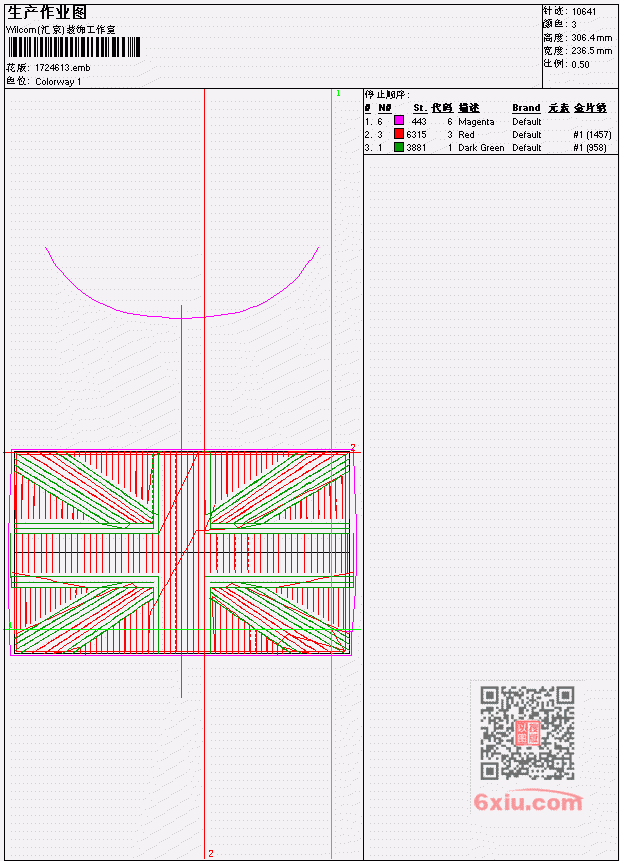Click the 'St.' column header
The image size is (620, 861).
click(x=420, y=108)
